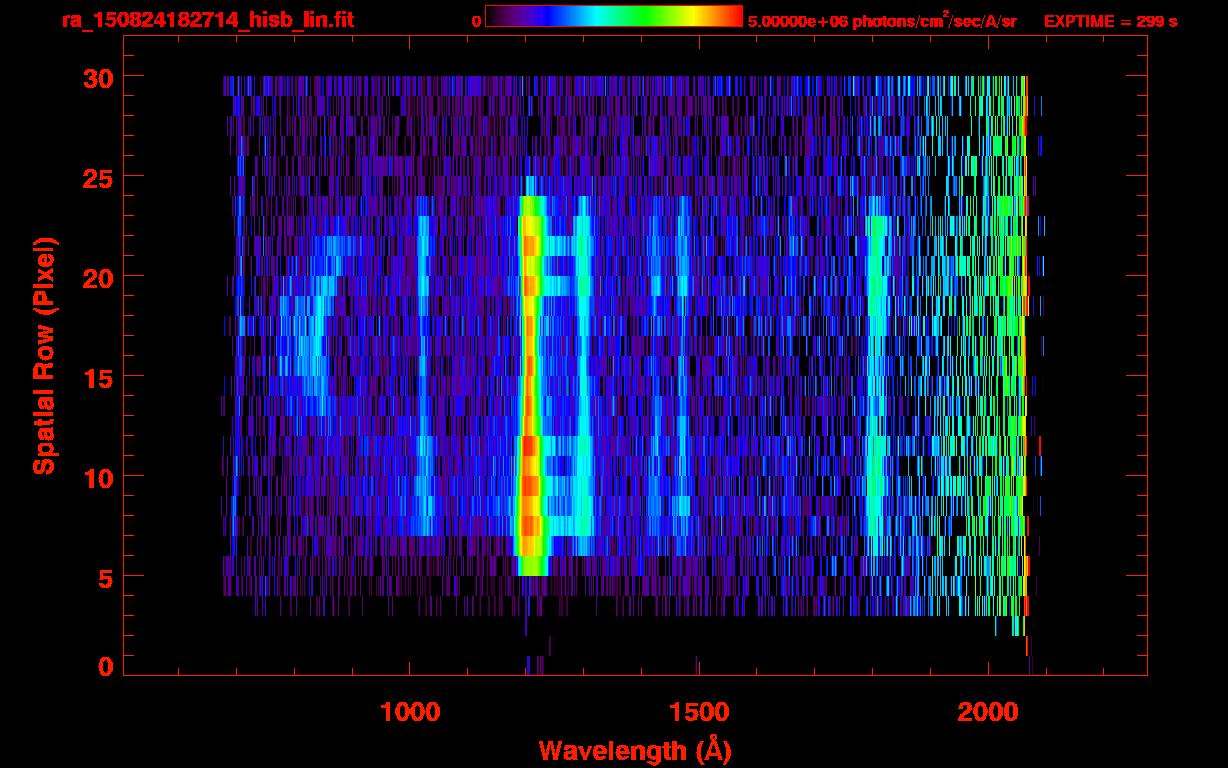Click the 1000 wavelength tick label
Screen dimensions: 1228x768
(410, 712)
